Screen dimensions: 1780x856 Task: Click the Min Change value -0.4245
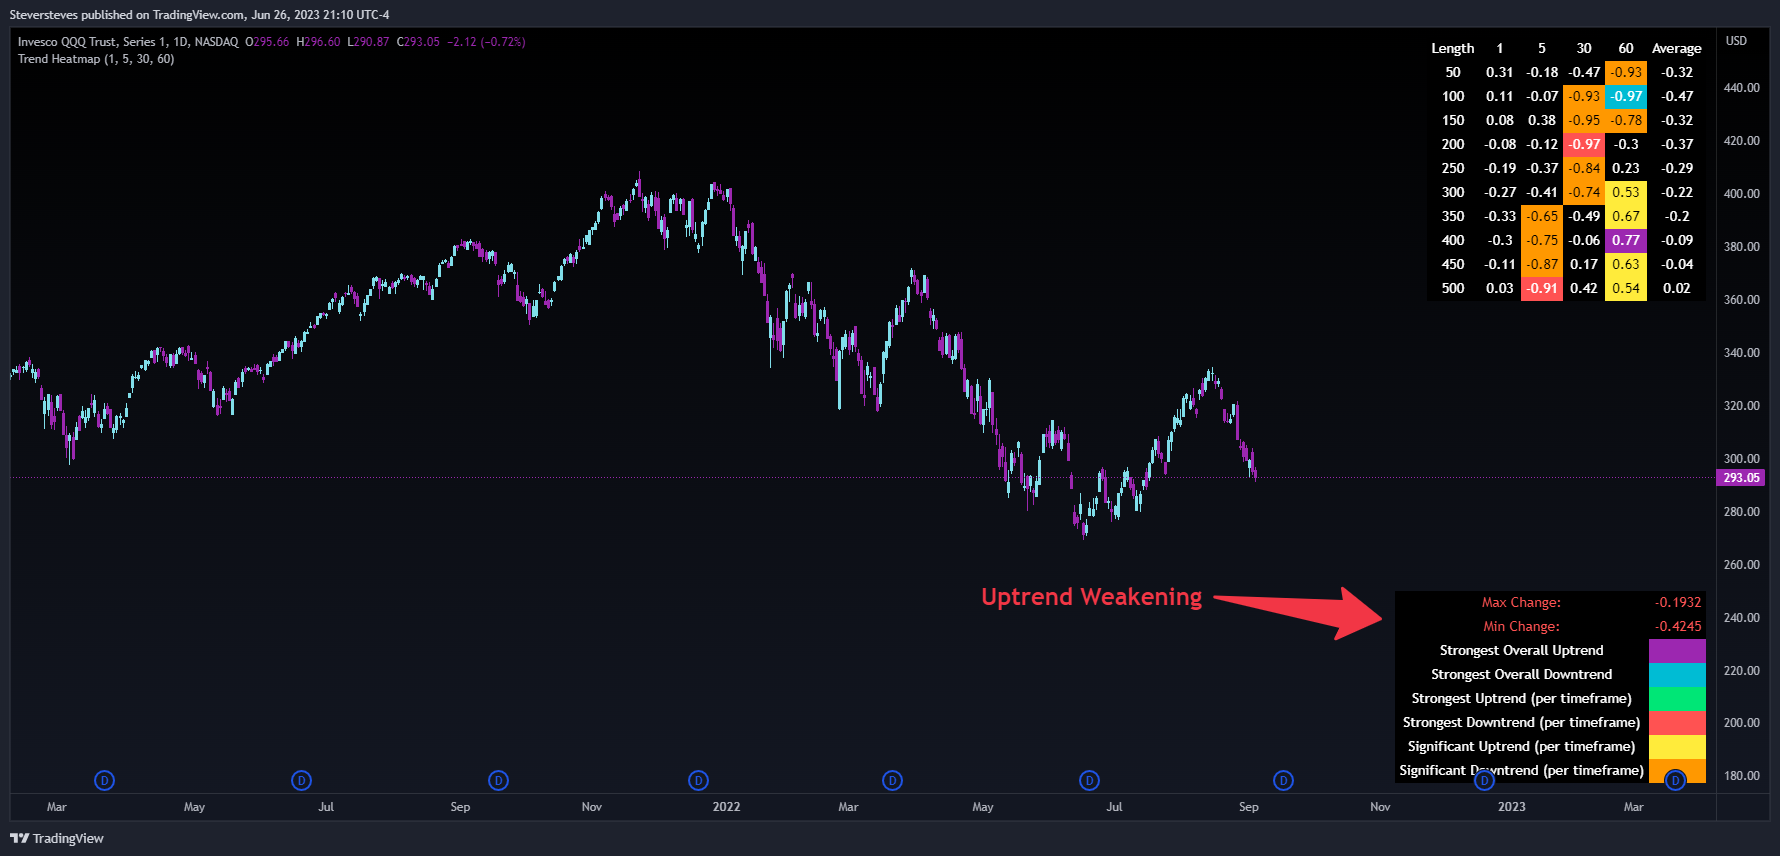[1678, 626]
